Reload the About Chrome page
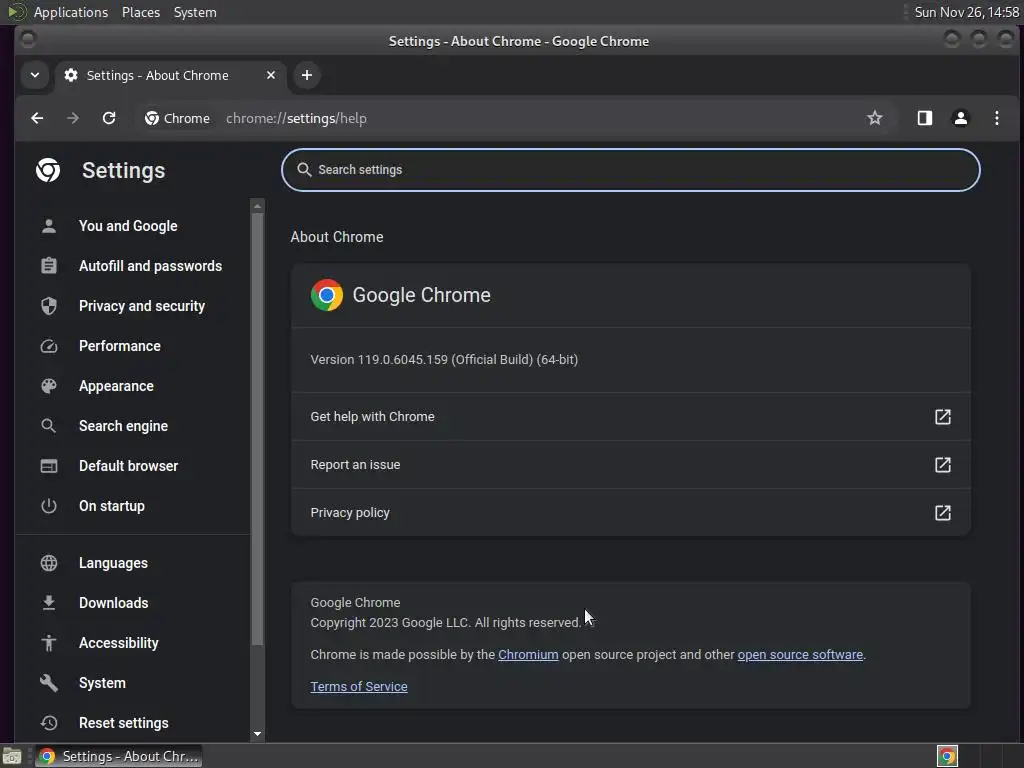This screenshot has height=768, width=1024. pos(109,118)
